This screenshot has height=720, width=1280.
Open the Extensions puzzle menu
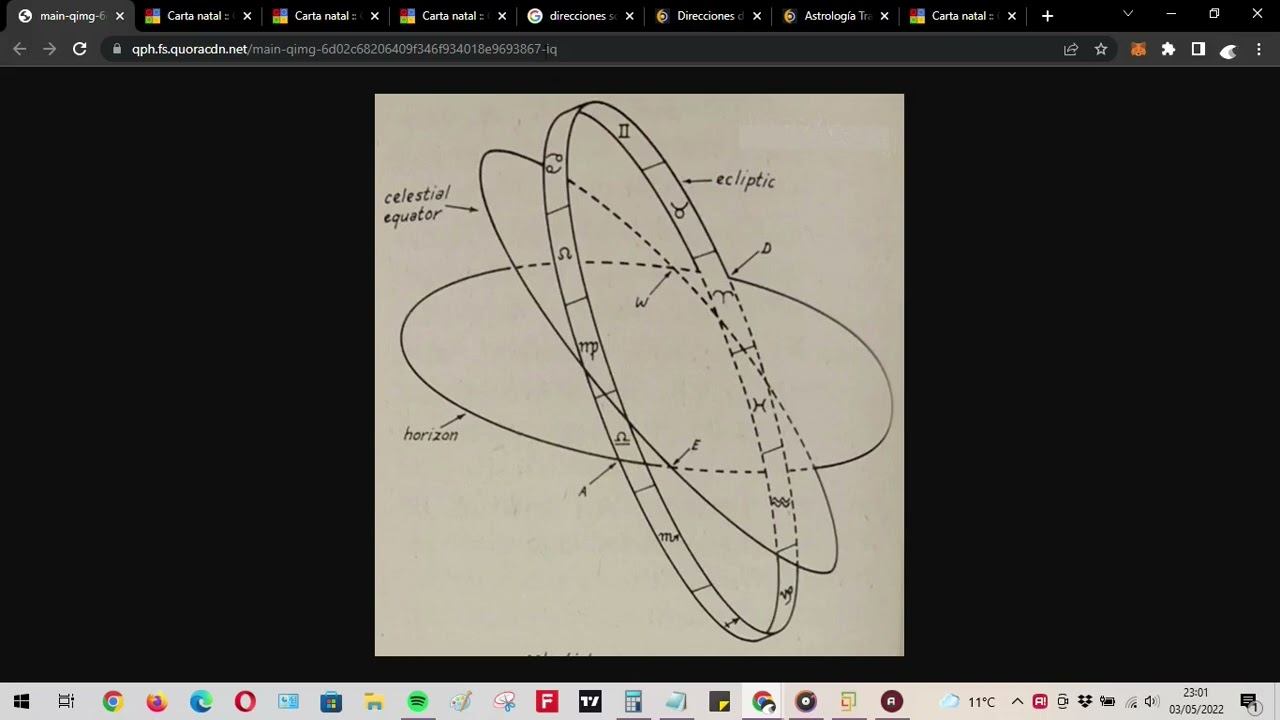(1168, 49)
